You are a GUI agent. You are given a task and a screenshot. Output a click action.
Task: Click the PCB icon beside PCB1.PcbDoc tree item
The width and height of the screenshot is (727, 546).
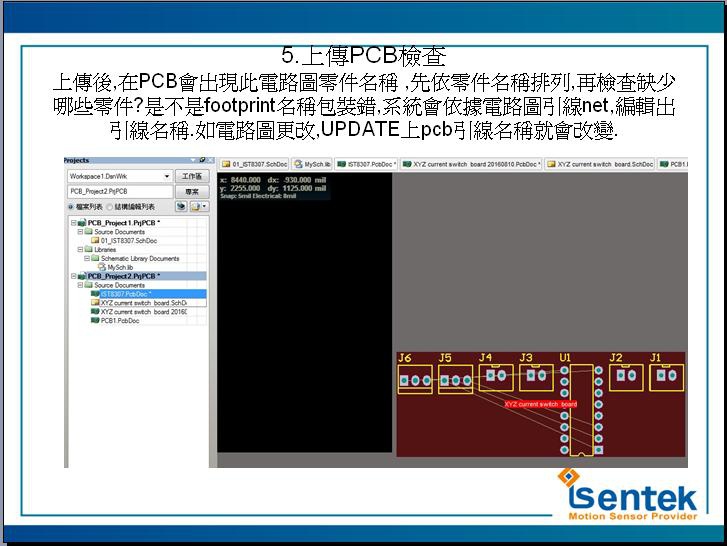[x=95, y=321]
